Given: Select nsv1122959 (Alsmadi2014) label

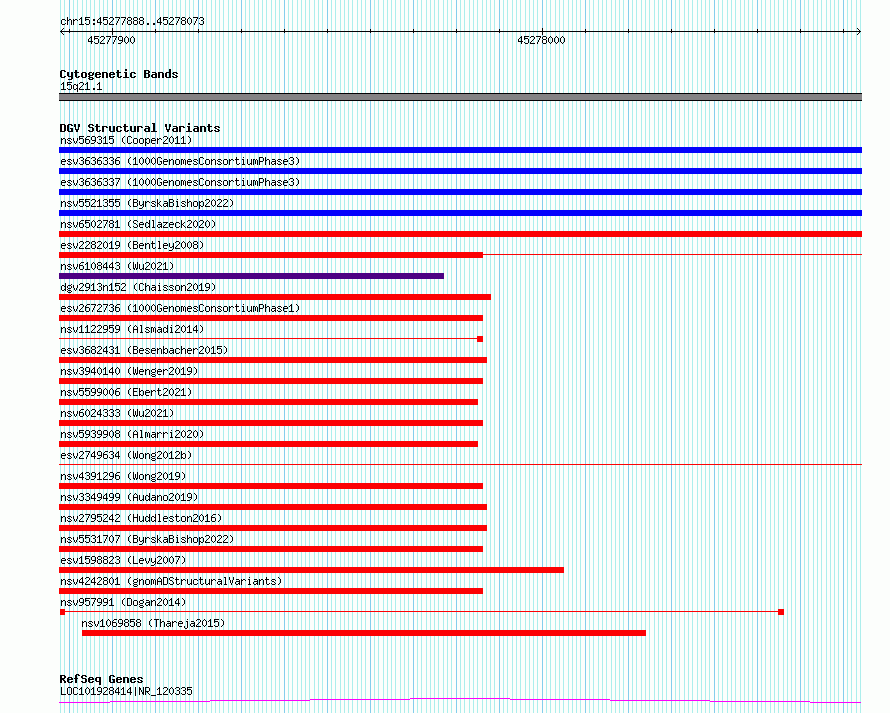Looking at the screenshot, I should point(132,329).
